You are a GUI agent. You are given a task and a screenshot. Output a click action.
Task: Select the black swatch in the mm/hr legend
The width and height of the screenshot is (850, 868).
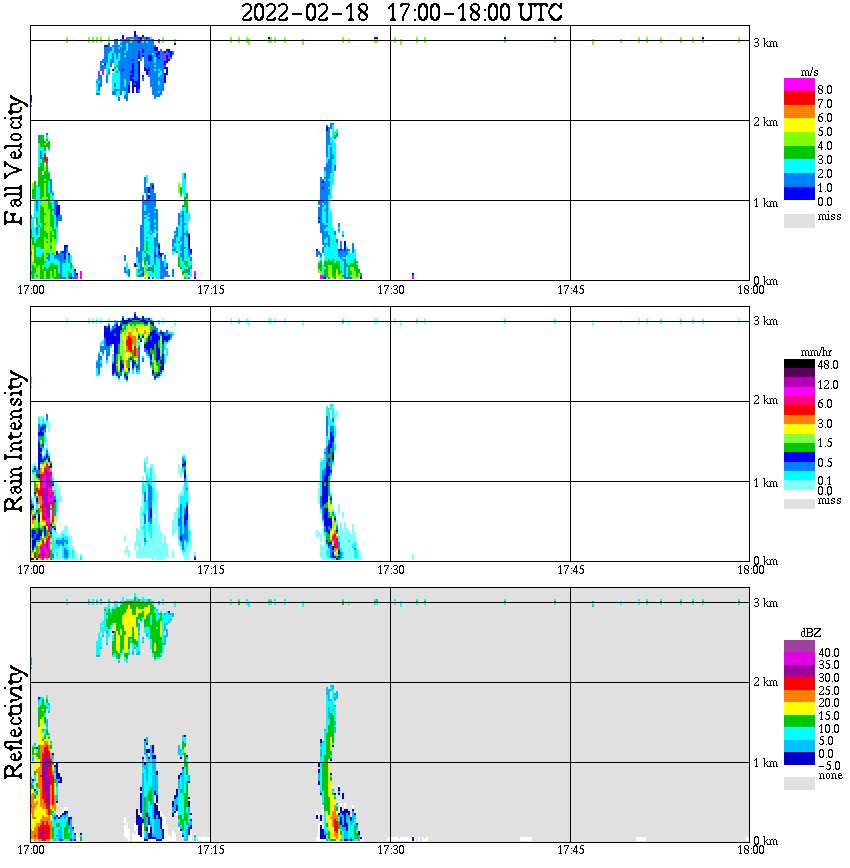click(x=799, y=363)
